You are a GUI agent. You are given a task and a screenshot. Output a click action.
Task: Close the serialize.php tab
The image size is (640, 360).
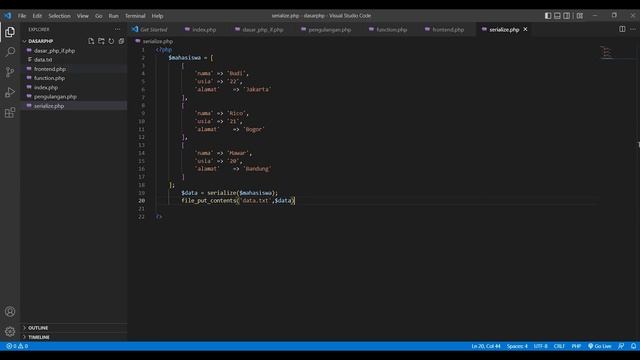point(525,29)
